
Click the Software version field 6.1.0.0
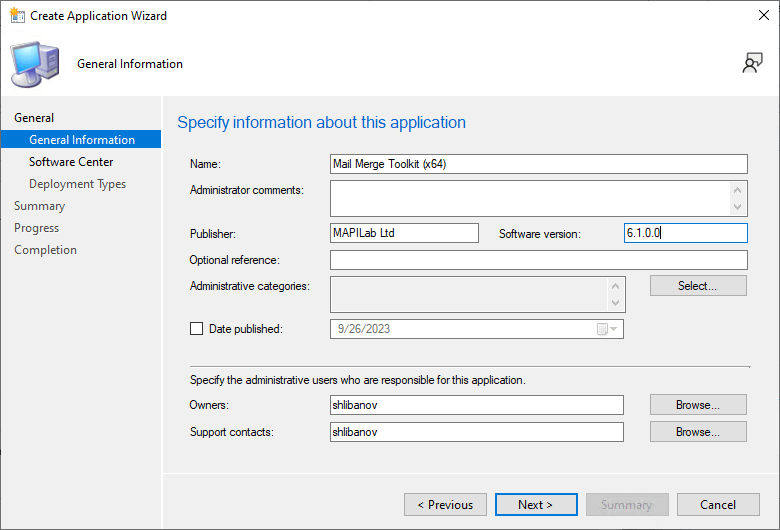point(685,233)
